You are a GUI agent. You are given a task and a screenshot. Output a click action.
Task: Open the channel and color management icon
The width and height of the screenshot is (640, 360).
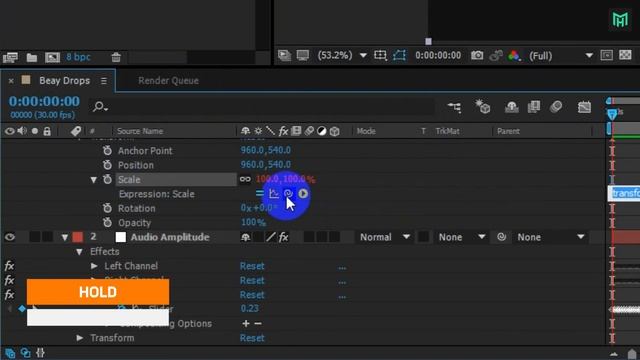click(x=514, y=56)
